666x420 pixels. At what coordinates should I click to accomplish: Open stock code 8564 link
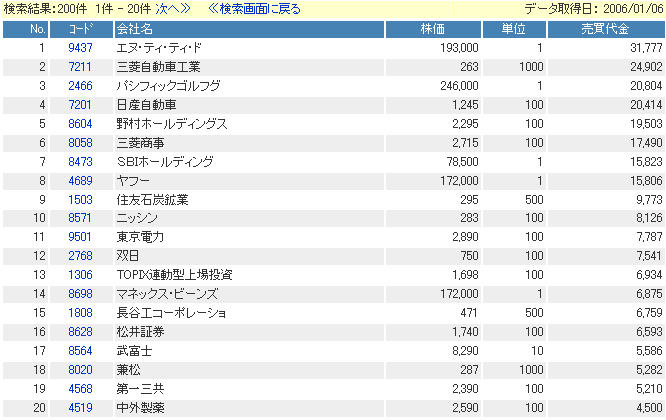coord(80,351)
